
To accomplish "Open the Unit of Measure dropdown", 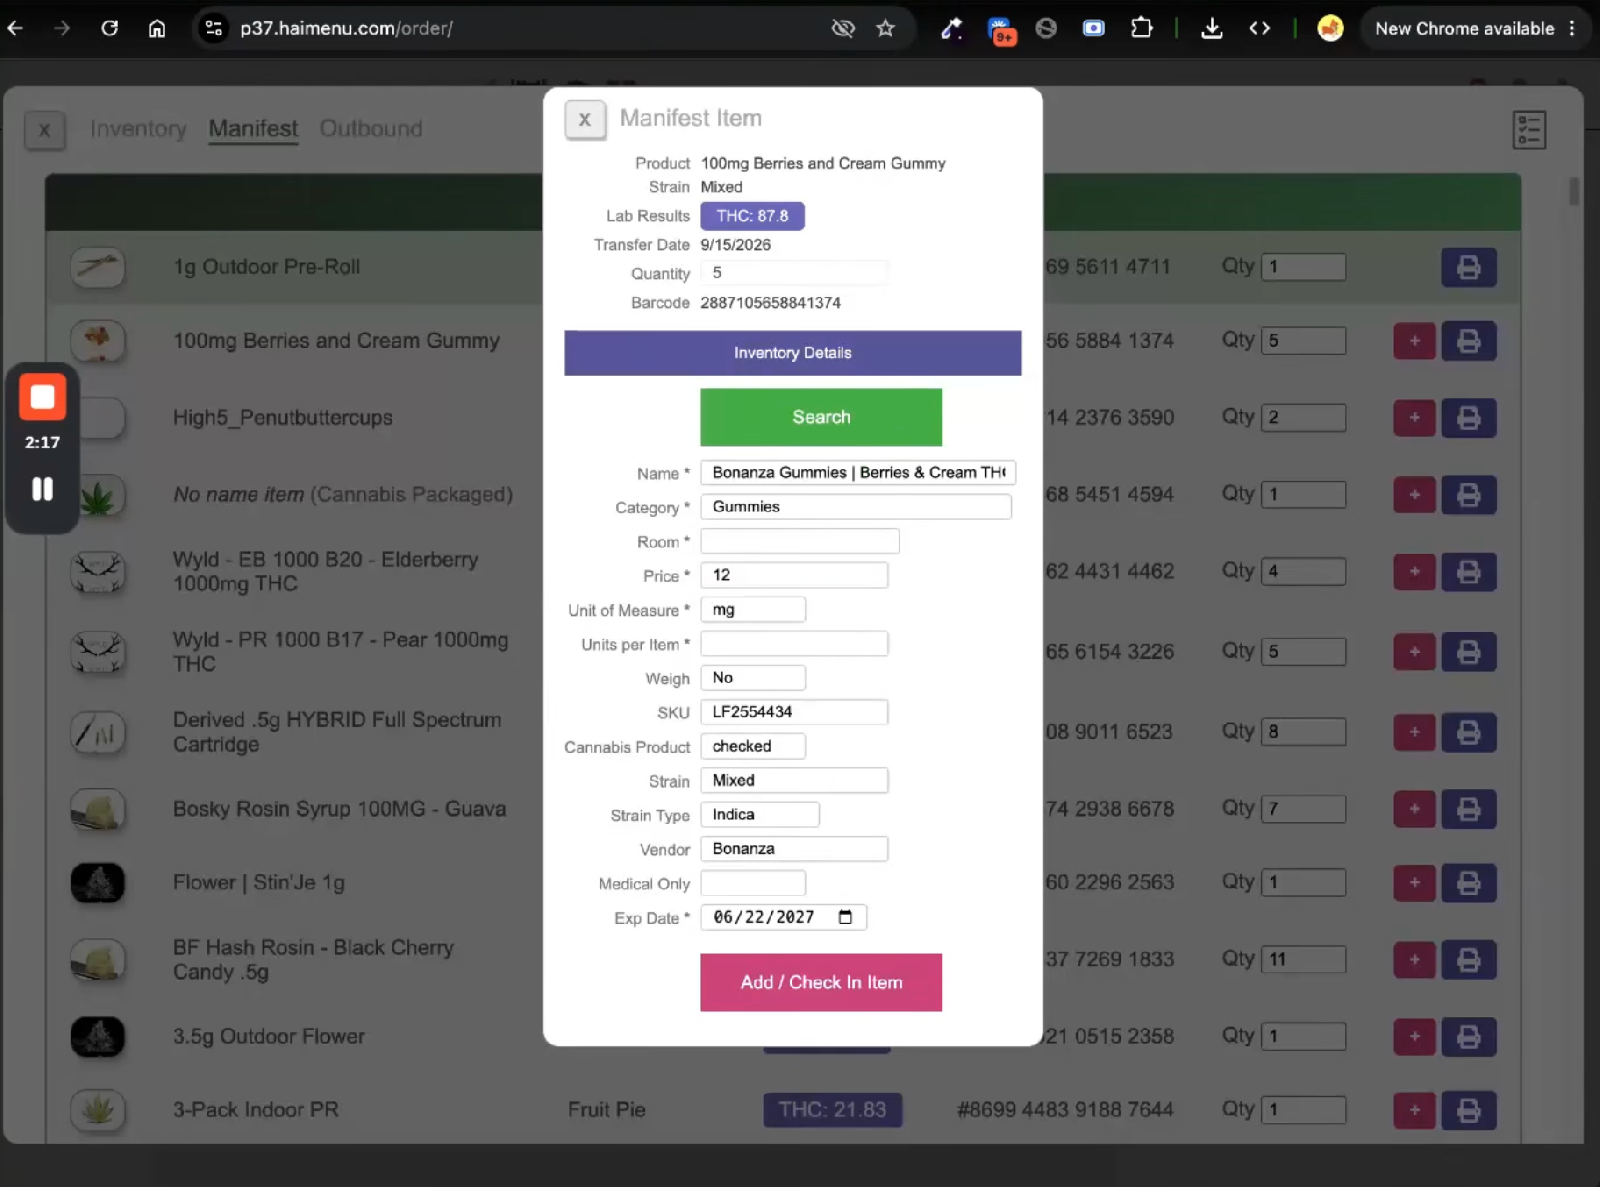I will coord(753,610).
